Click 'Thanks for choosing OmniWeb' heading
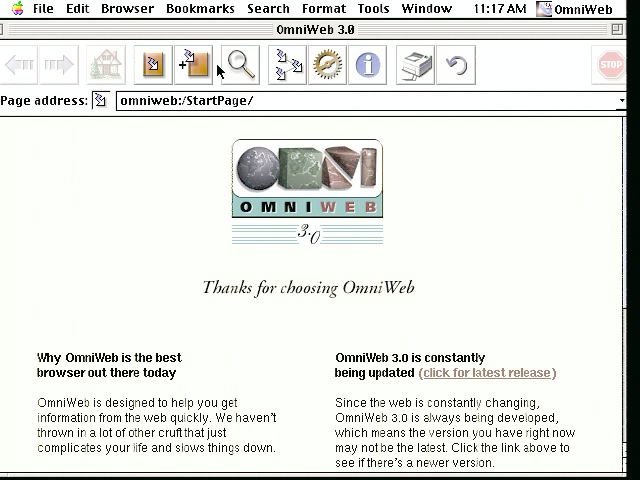The width and height of the screenshot is (640, 480). [x=309, y=288]
